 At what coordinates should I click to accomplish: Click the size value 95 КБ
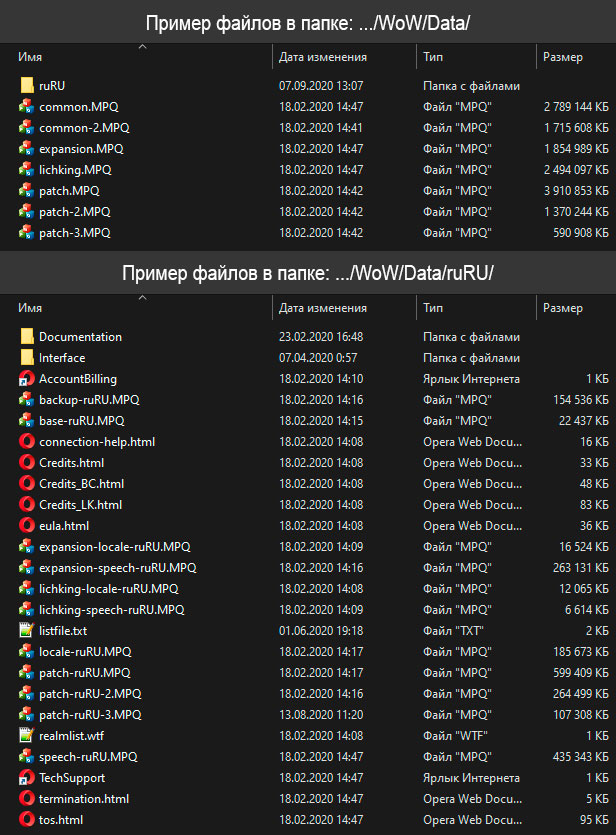pos(594,820)
